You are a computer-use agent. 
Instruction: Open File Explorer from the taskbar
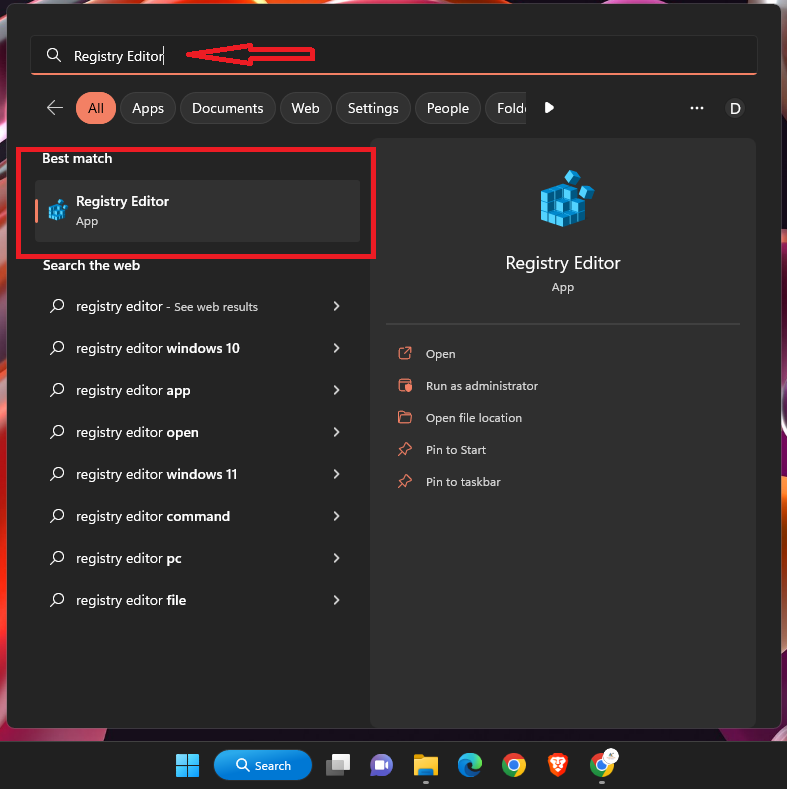pos(426,765)
